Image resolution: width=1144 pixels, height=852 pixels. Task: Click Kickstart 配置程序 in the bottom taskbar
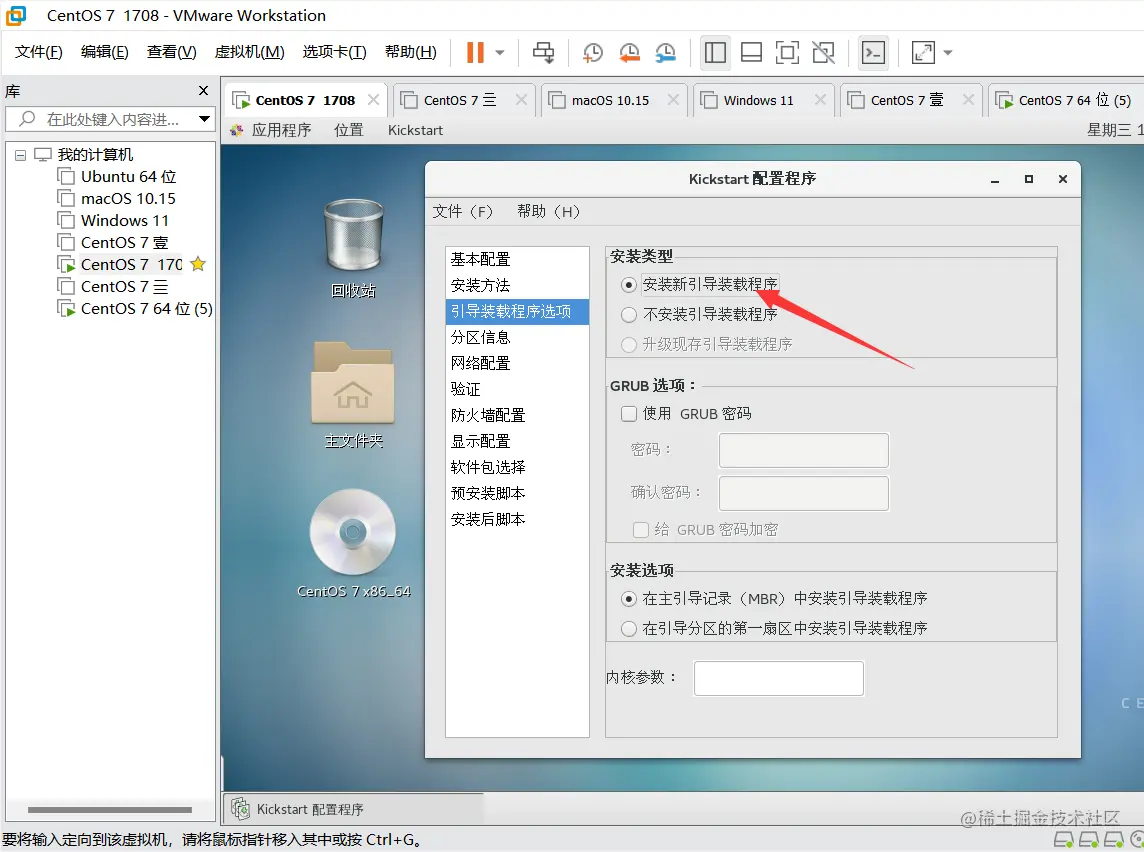pyautogui.click(x=352, y=809)
